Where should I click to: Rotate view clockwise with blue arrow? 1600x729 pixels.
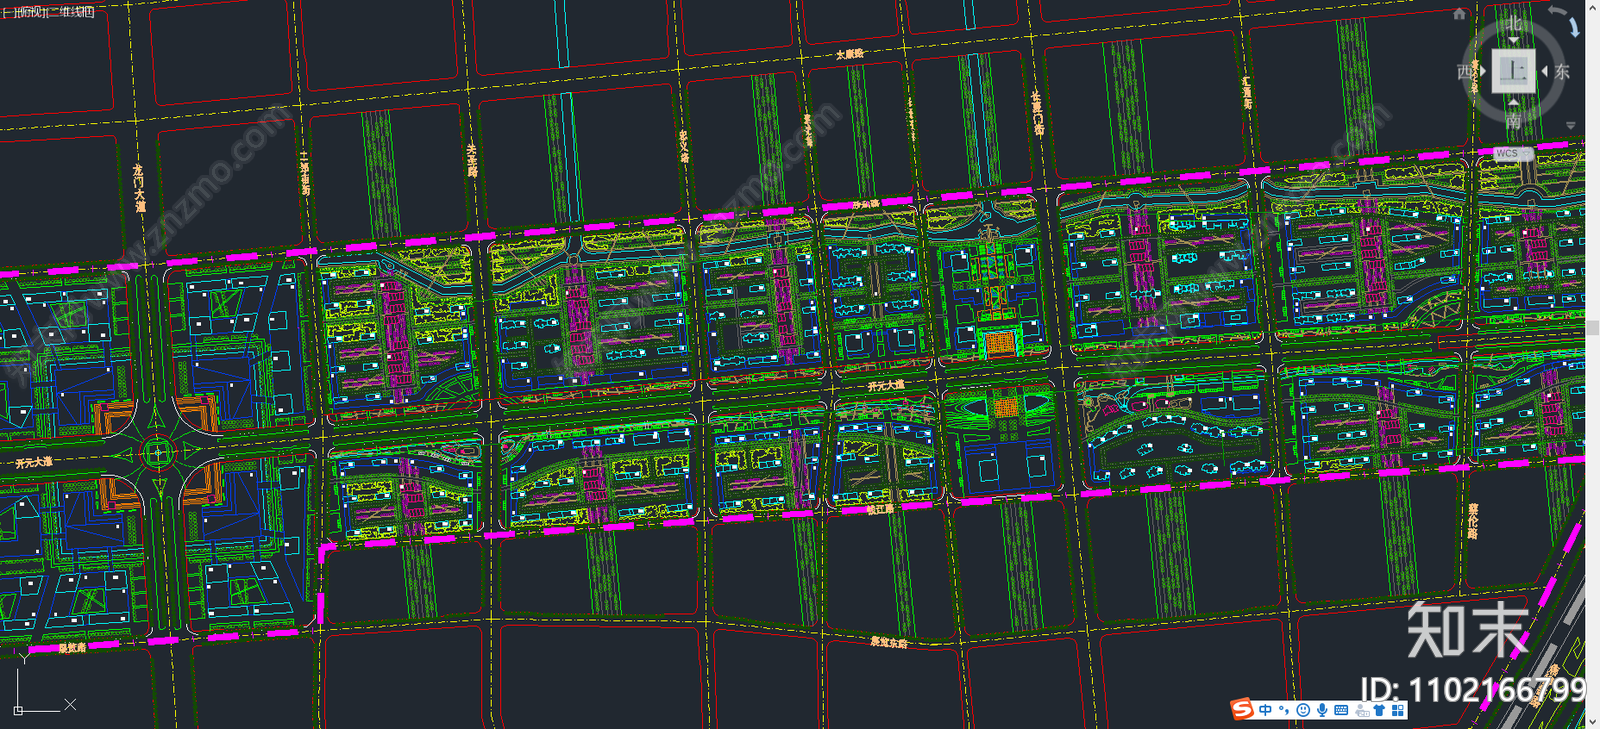tap(1573, 27)
